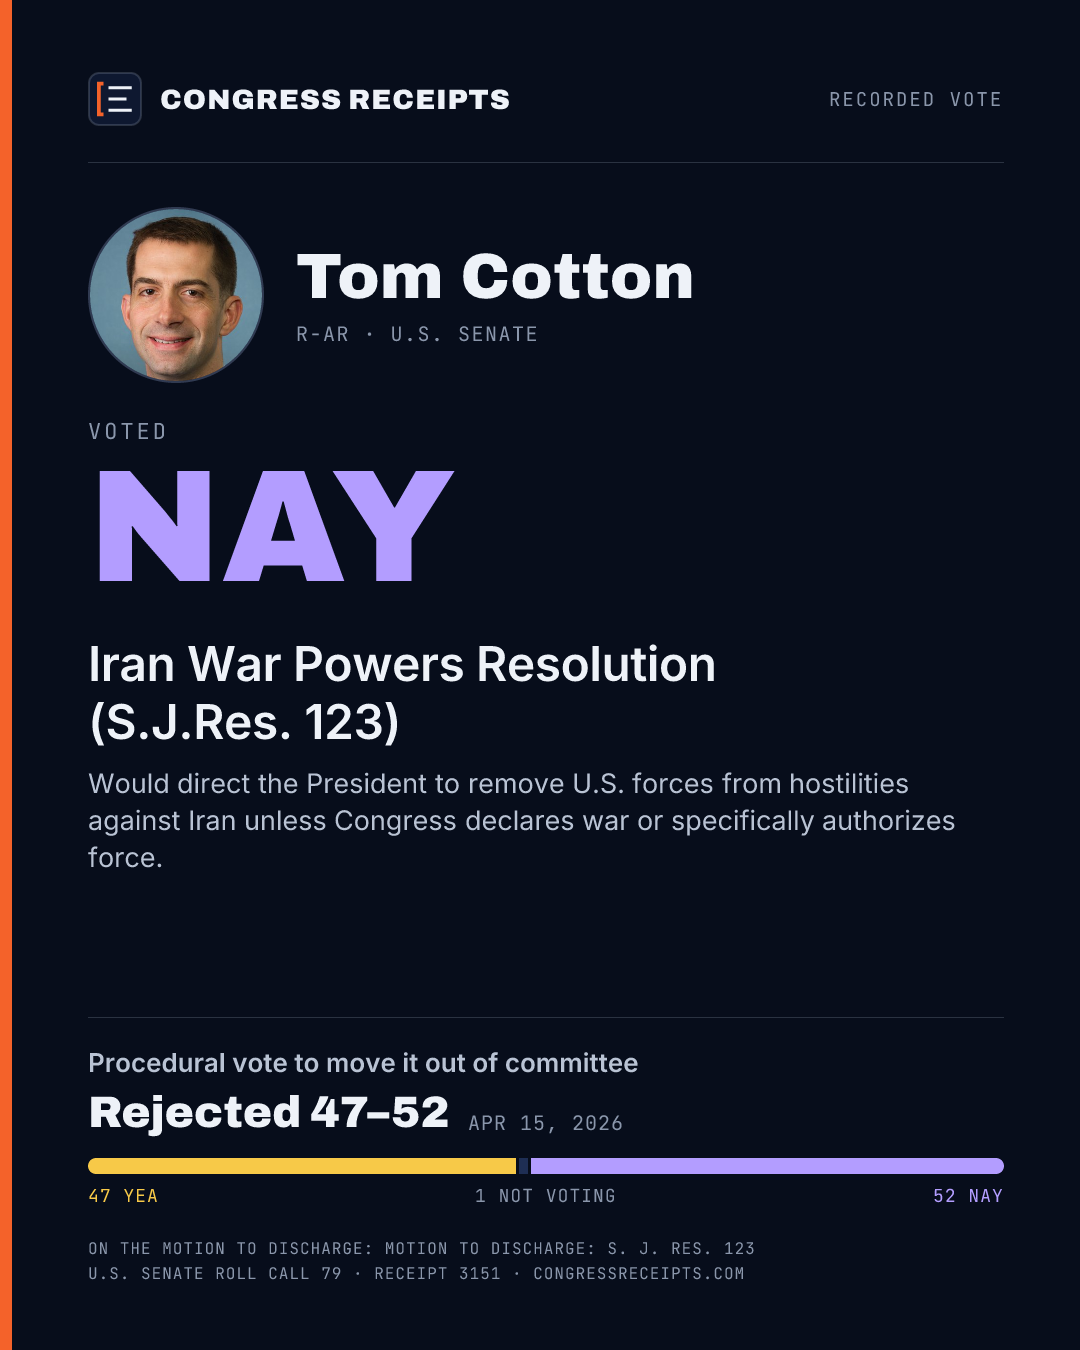Click the procedural vote committee caption
1080x1350 pixels.
pyautogui.click(x=363, y=1062)
